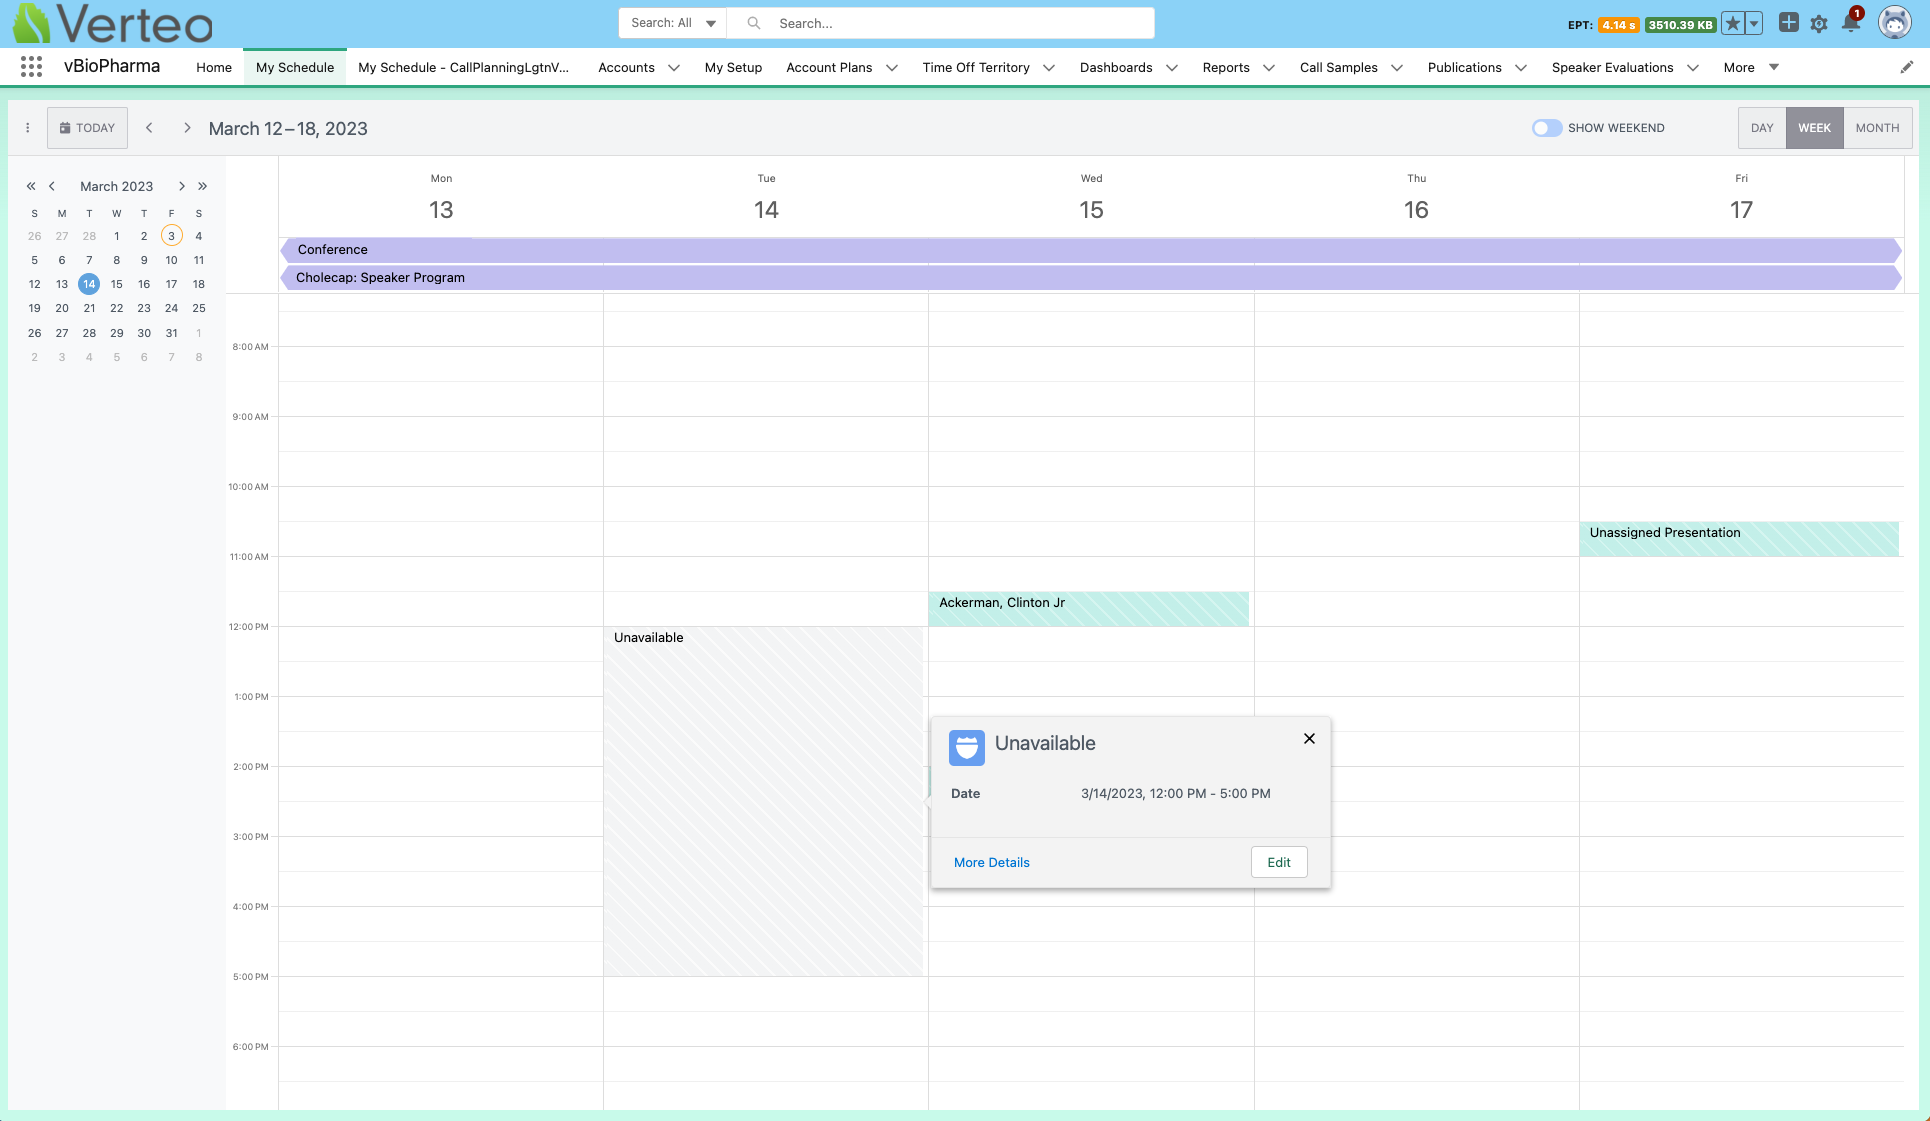
Task: Open the App Launcher grid icon
Action: tap(31, 67)
